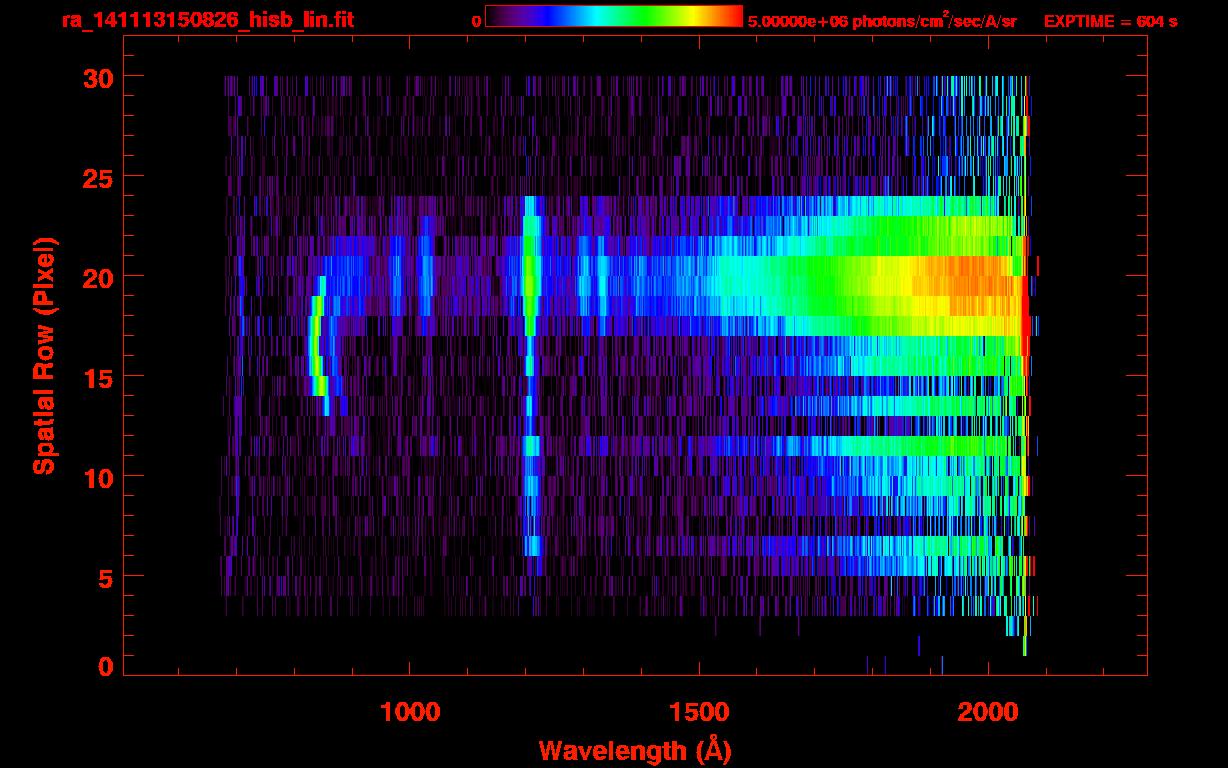The height and width of the screenshot is (768, 1228).
Task: Click the rainbow color scale bar
Action: (x=614, y=16)
